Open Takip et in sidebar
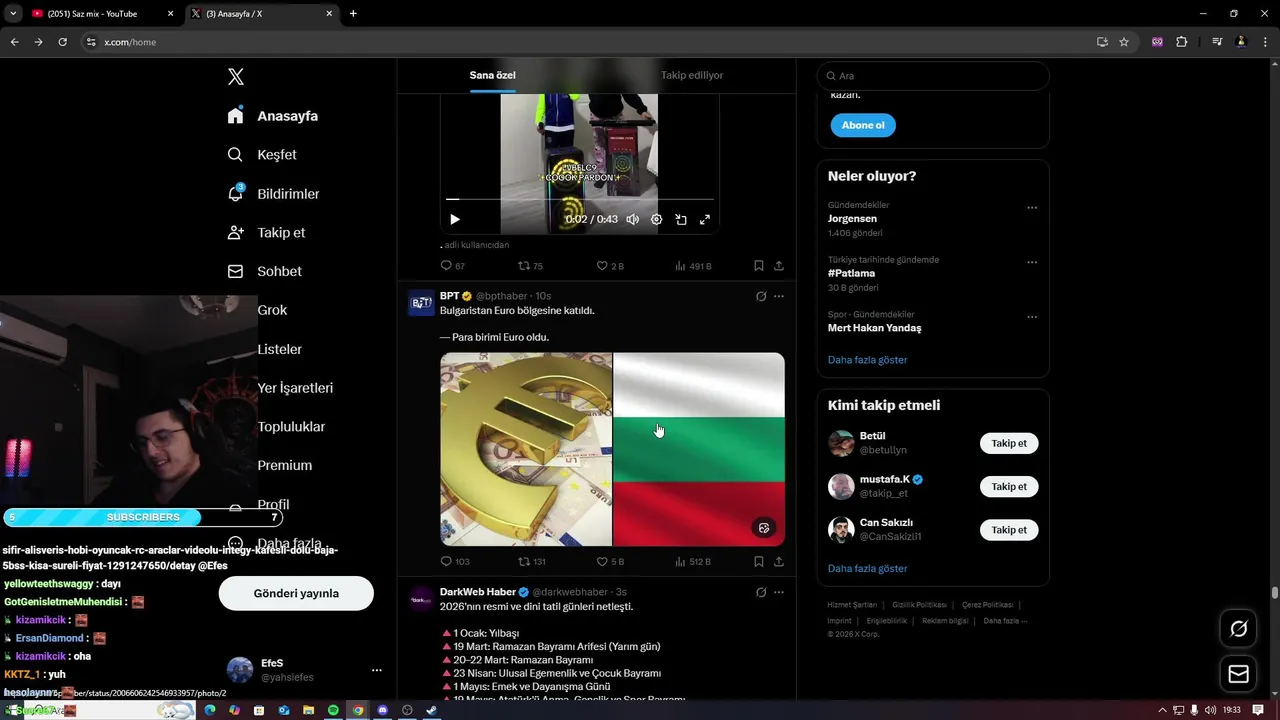1280x720 pixels. [x=266, y=232]
